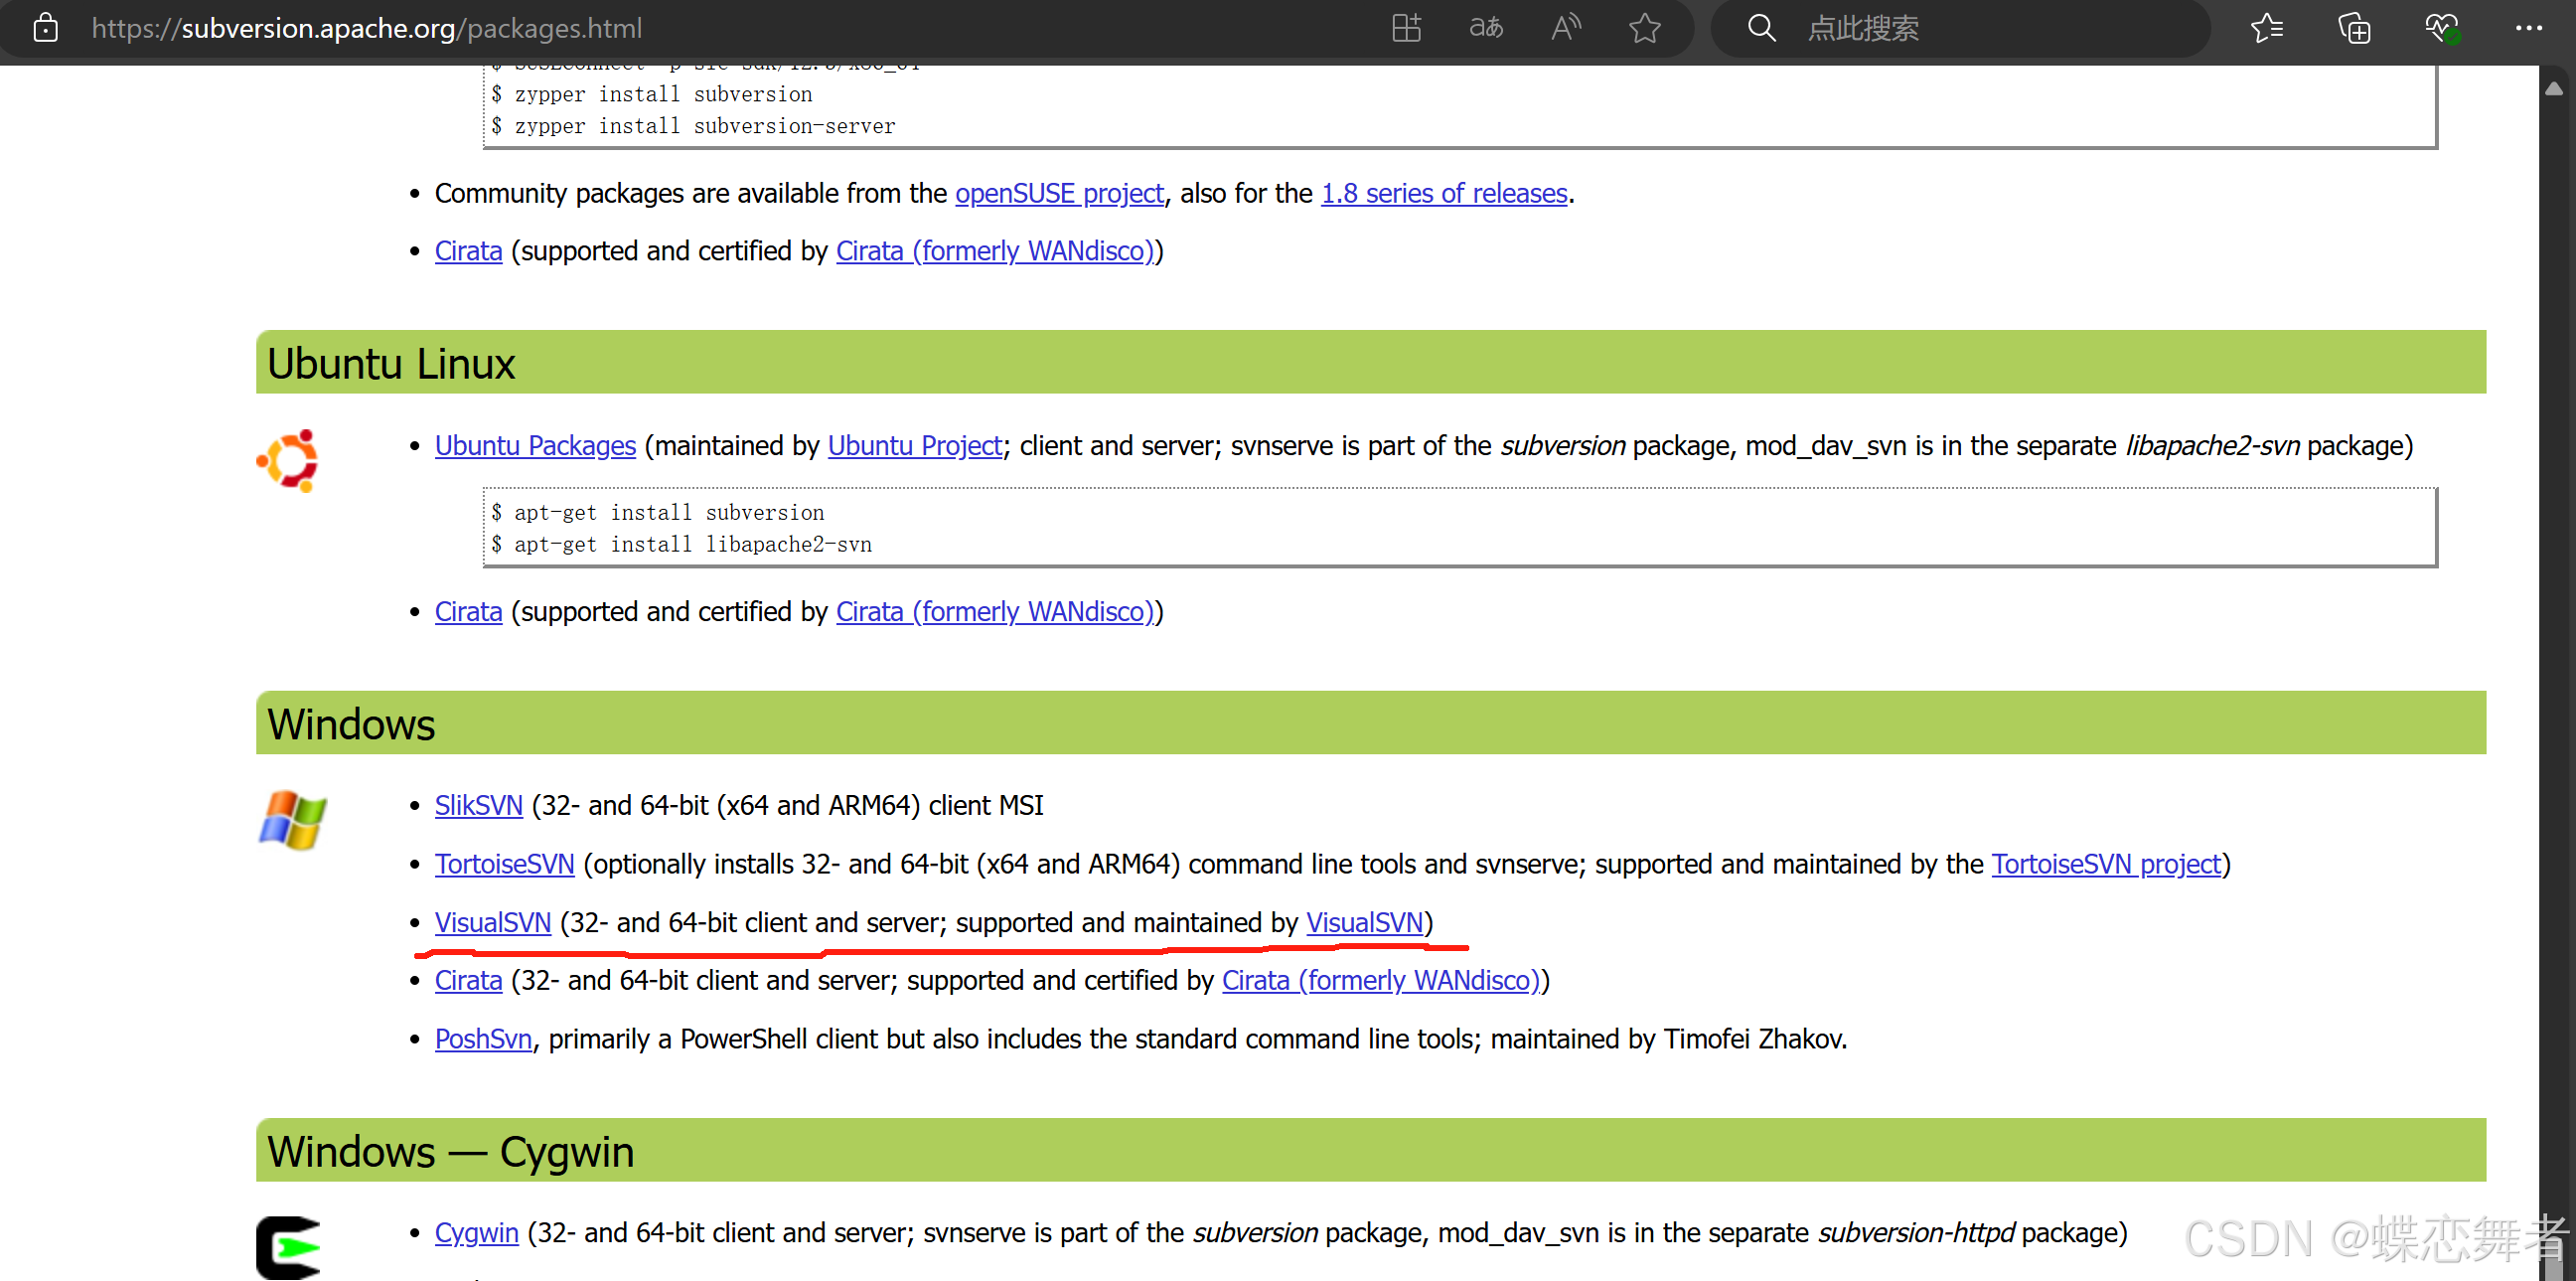The width and height of the screenshot is (2576, 1281).
Task: Click the site lock icon in address bar
Action: pos(45,28)
